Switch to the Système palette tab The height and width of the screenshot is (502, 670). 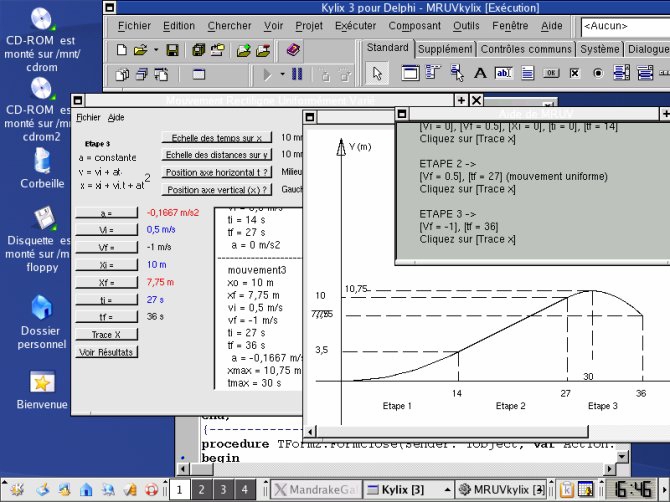tap(599, 49)
